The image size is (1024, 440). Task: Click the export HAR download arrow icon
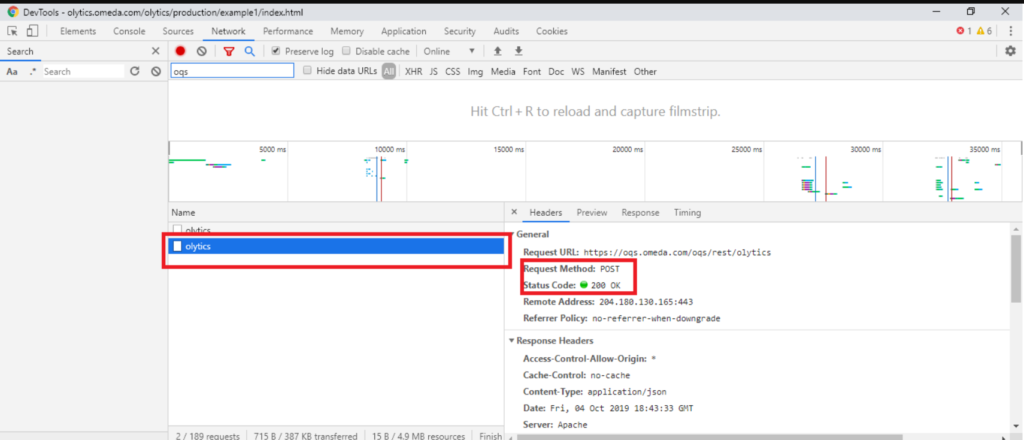tap(518, 51)
